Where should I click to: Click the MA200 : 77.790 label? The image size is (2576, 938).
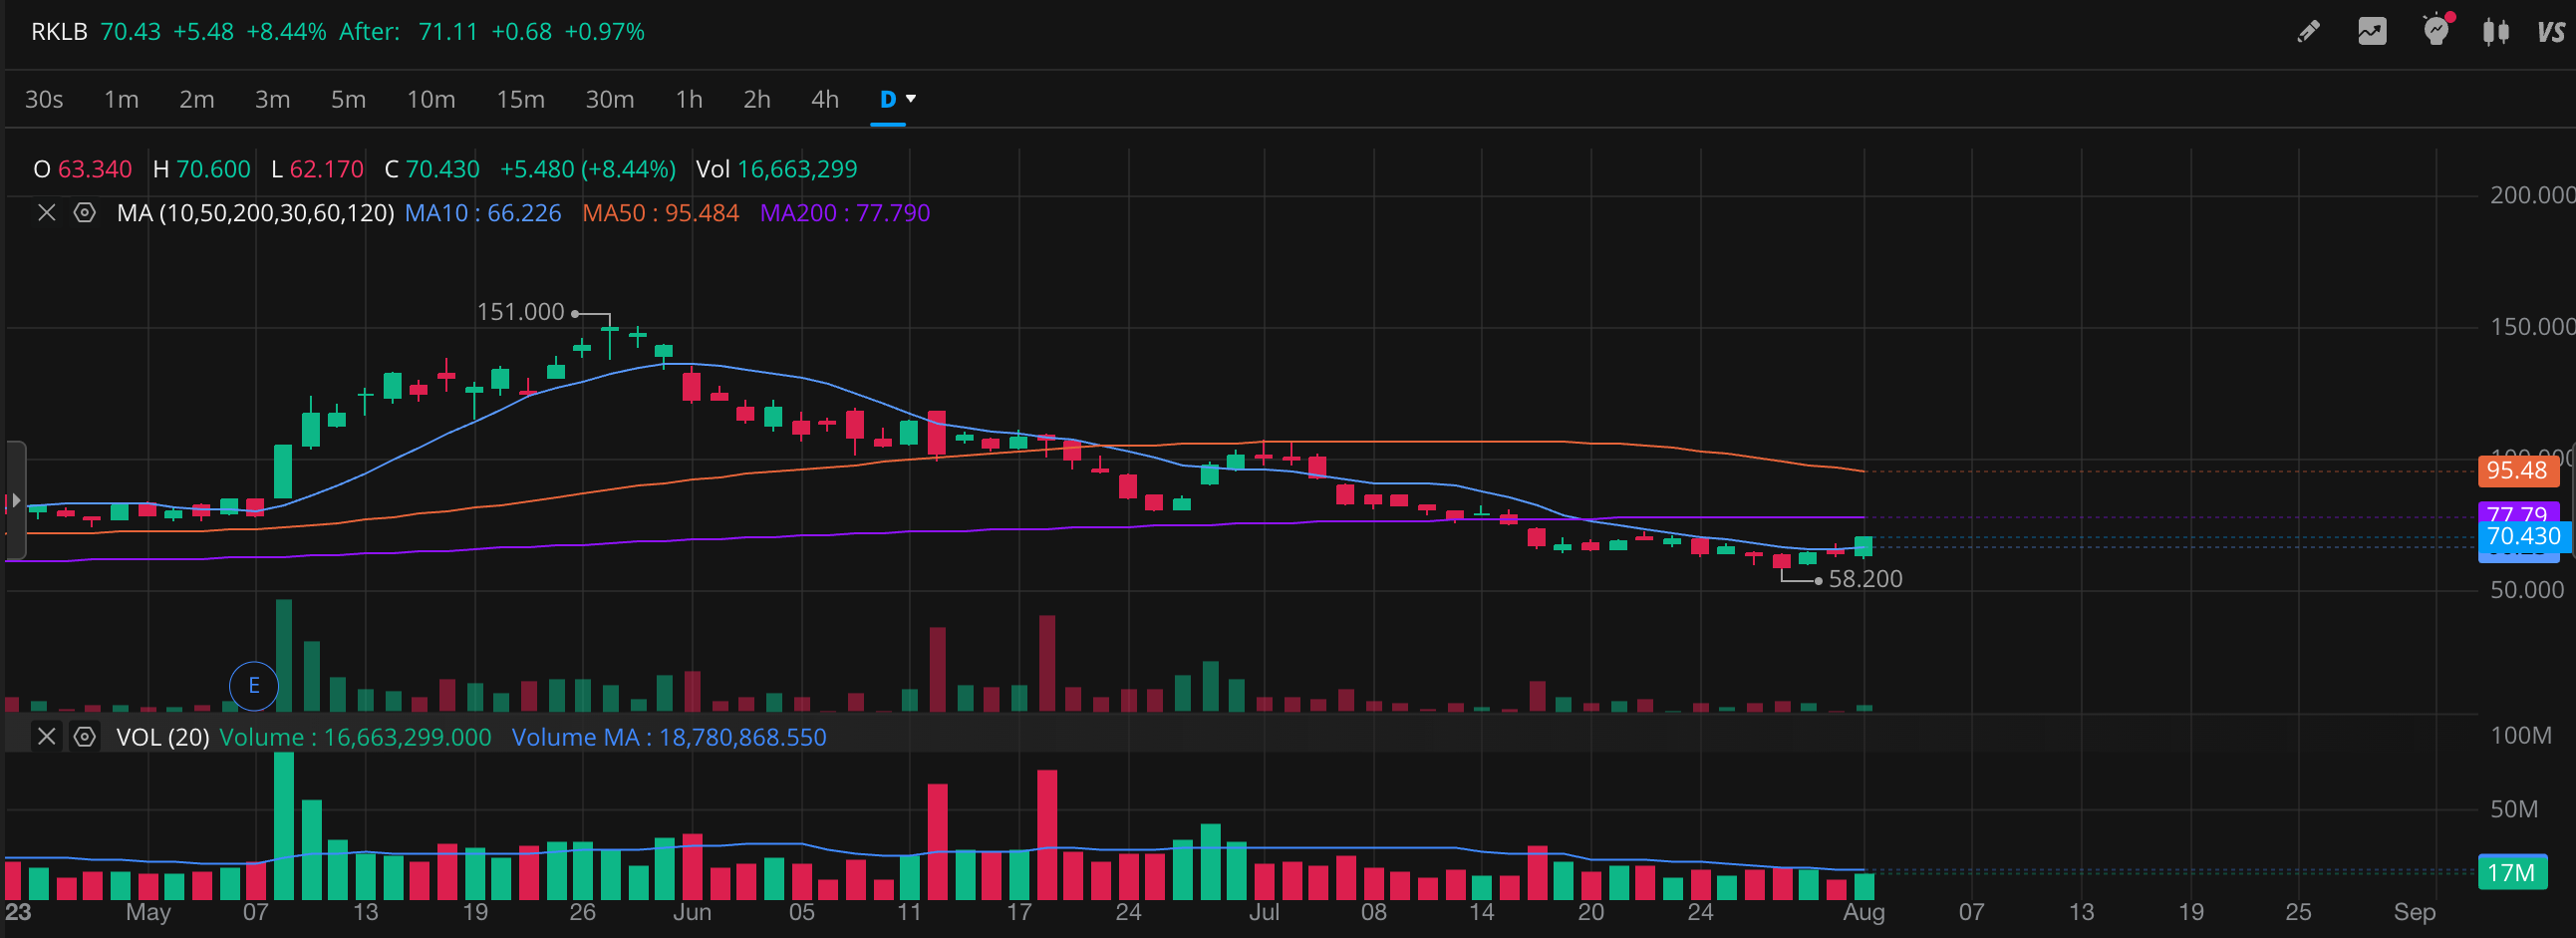click(x=845, y=213)
